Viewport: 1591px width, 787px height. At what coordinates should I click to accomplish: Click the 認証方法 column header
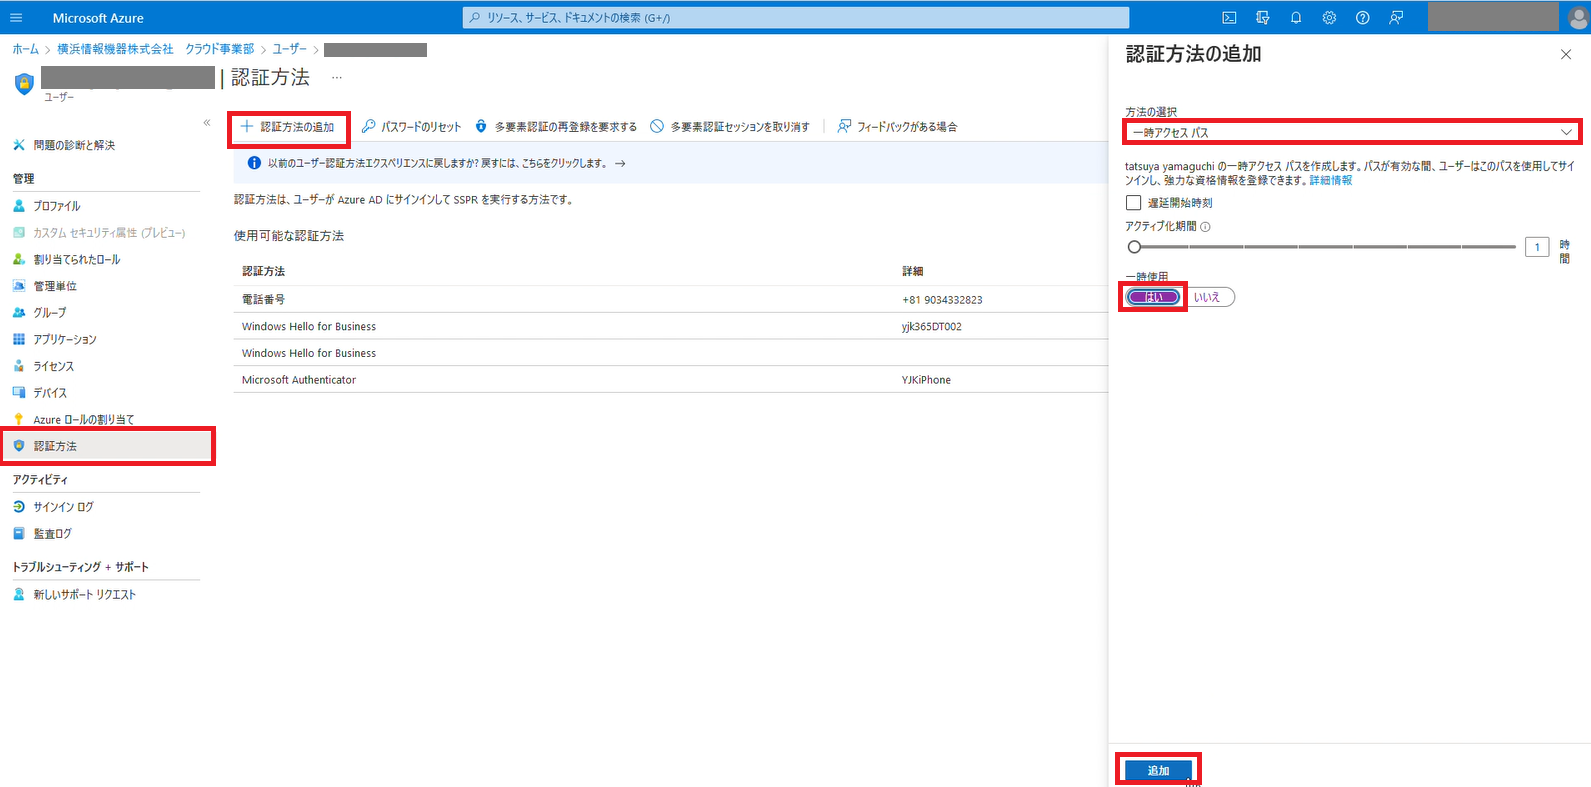coord(263,272)
